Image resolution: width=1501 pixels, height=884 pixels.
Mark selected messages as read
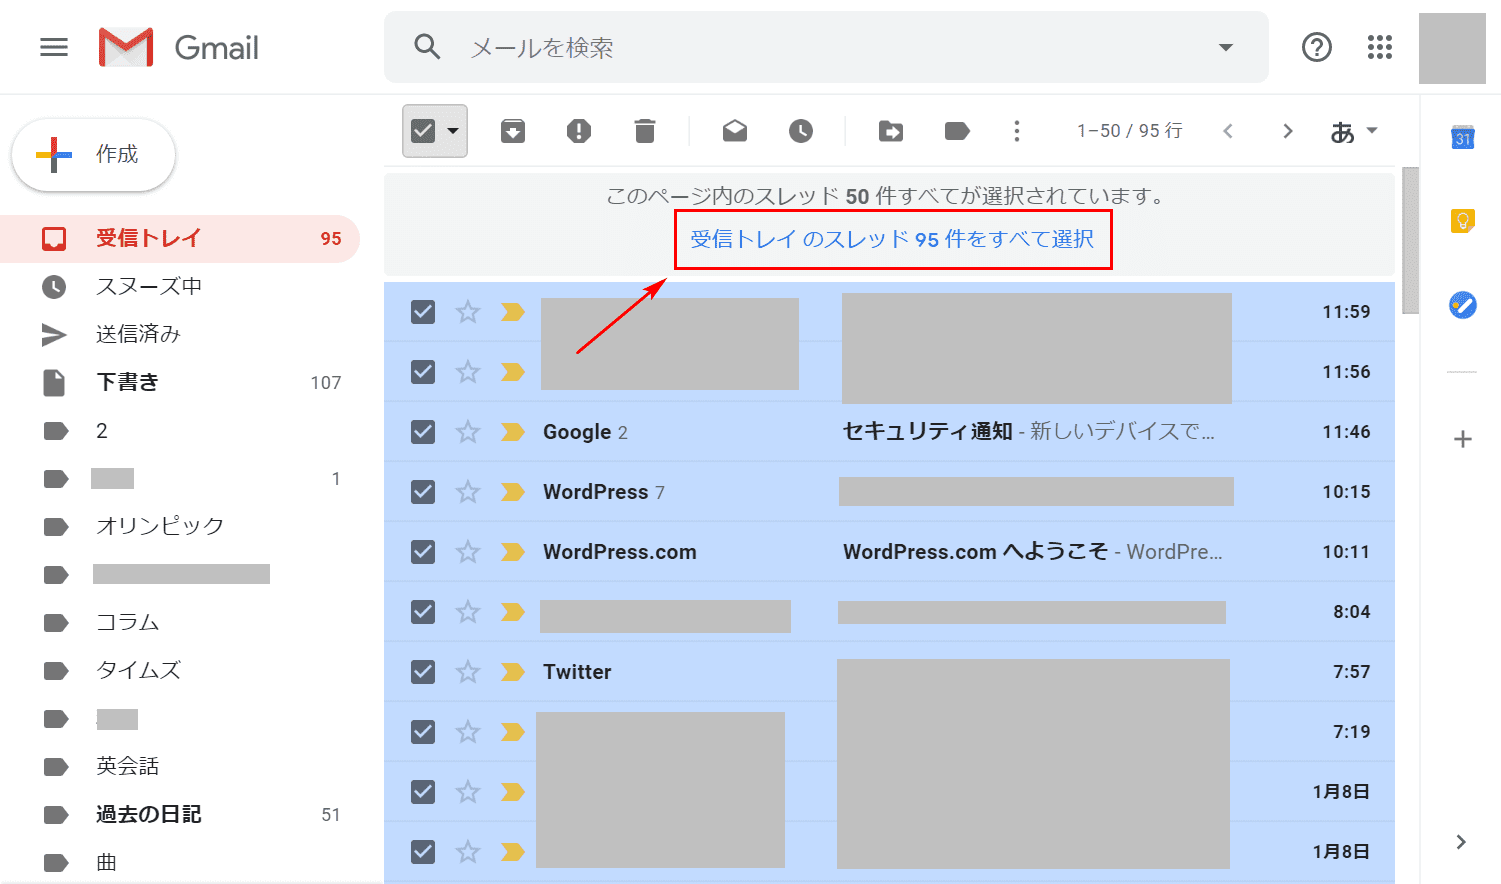tap(735, 131)
